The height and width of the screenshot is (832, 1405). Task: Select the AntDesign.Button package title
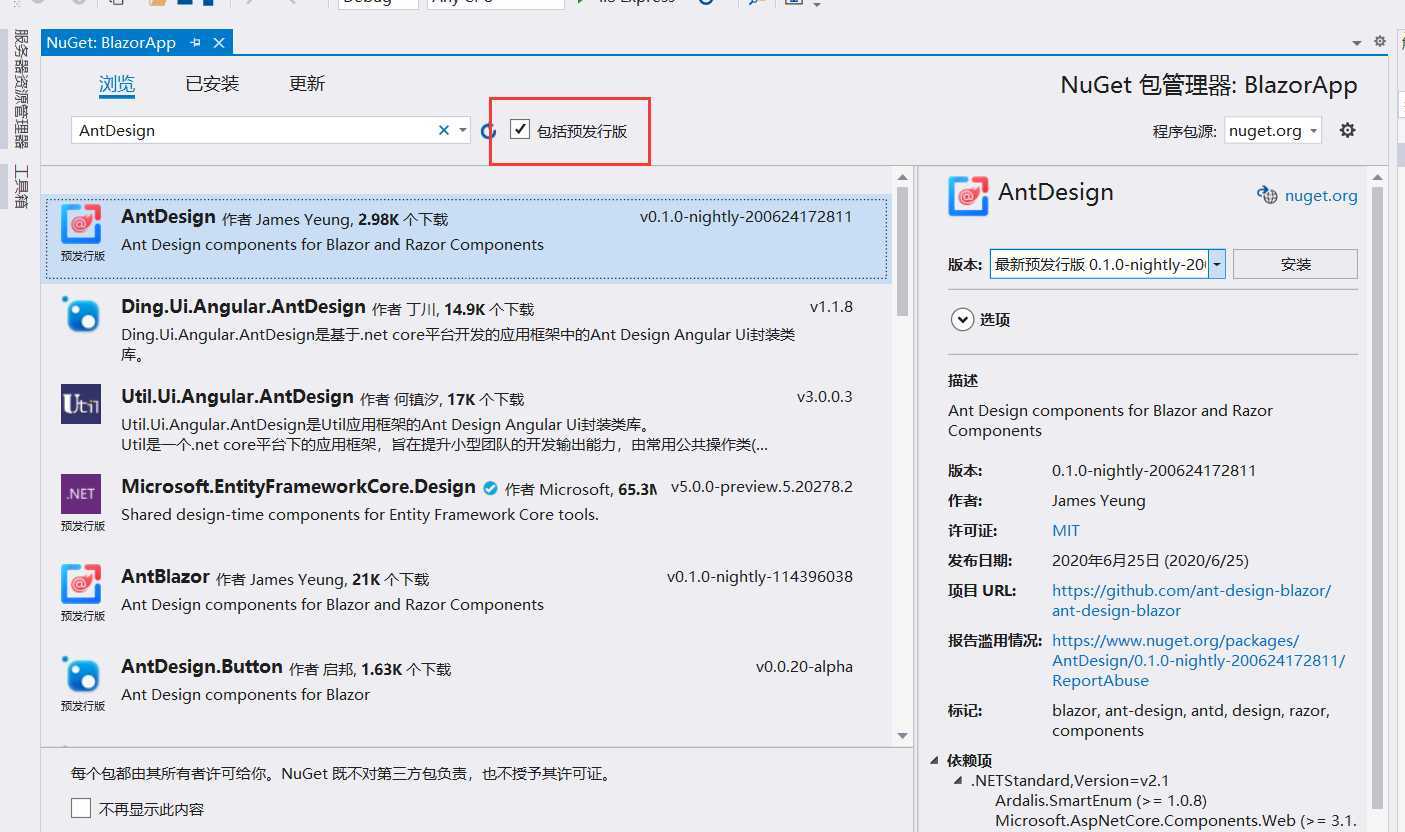pyautogui.click(x=201, y=667)
